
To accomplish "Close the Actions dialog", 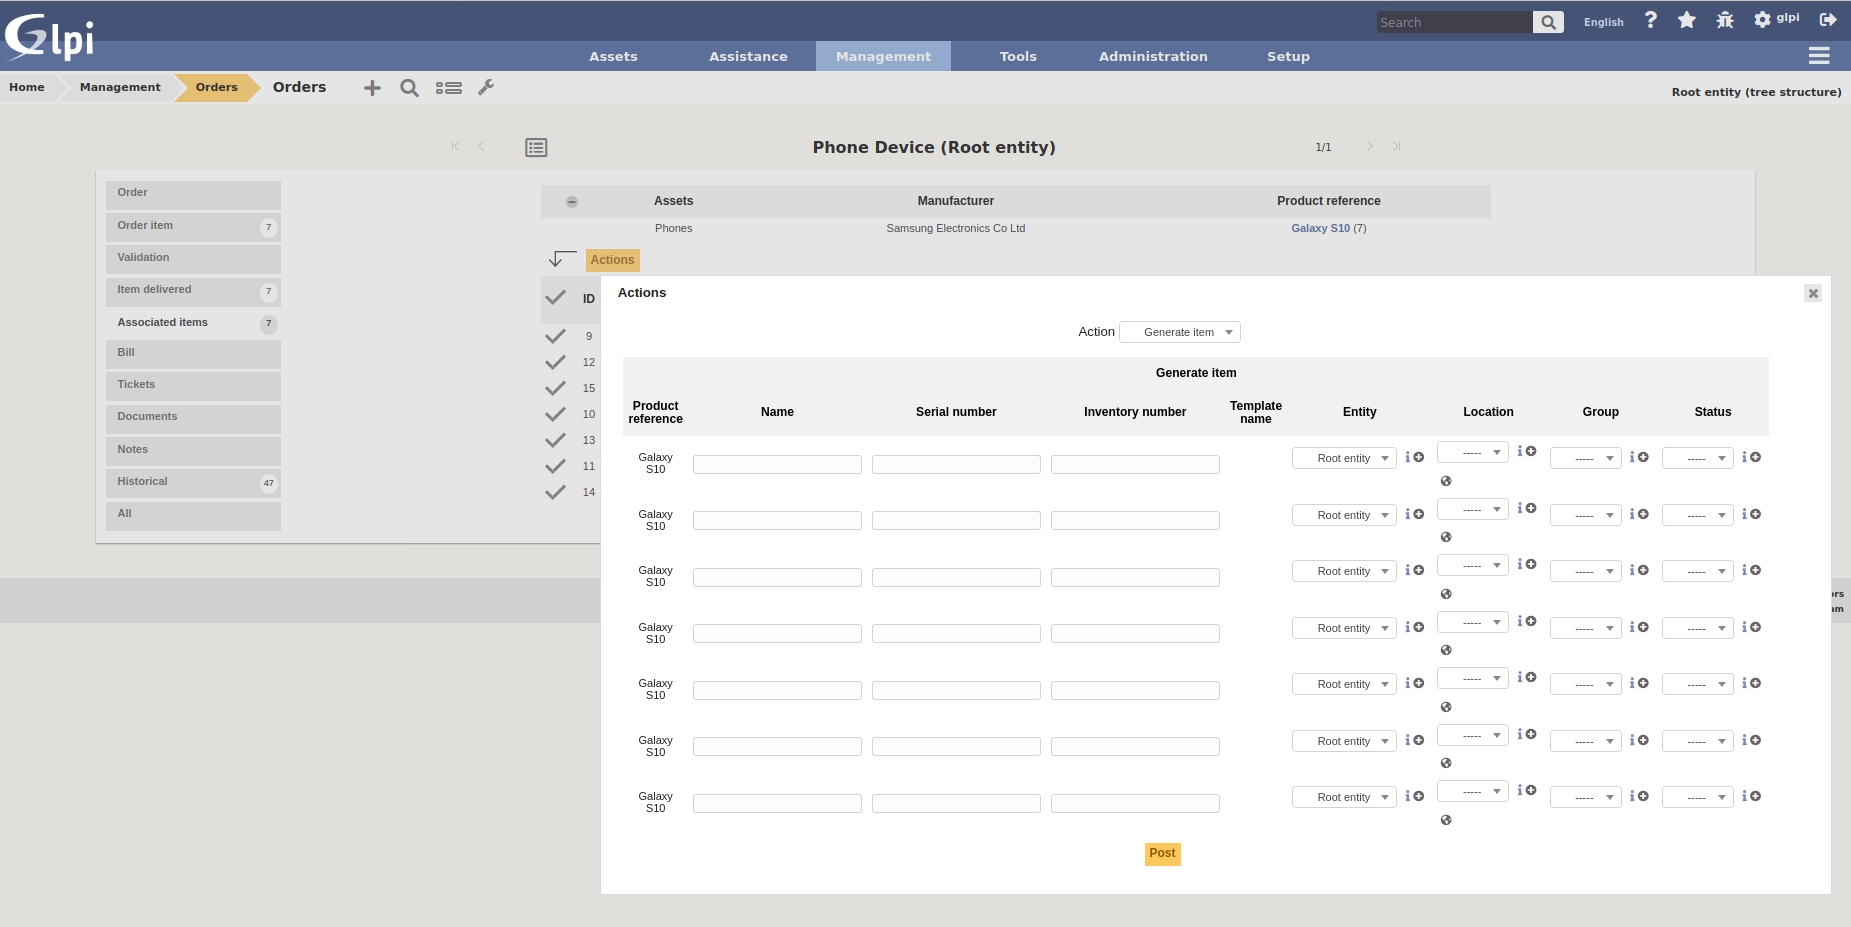I will [x=1812, y=293].
